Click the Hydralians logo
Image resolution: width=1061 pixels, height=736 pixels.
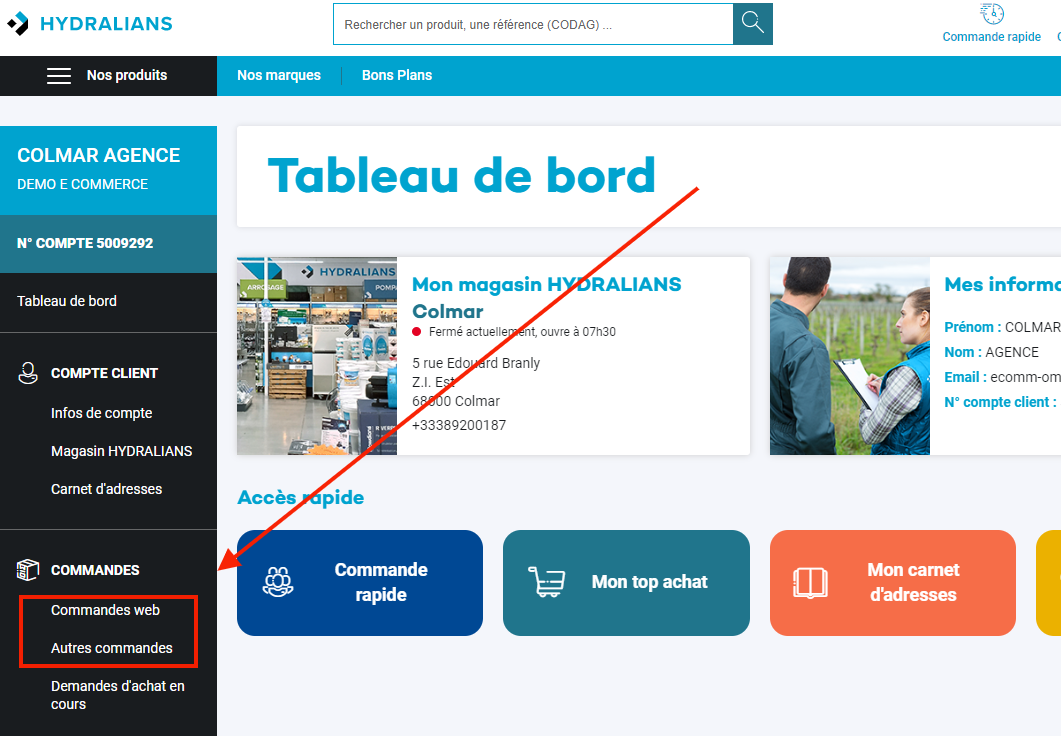tap(89, 24)
